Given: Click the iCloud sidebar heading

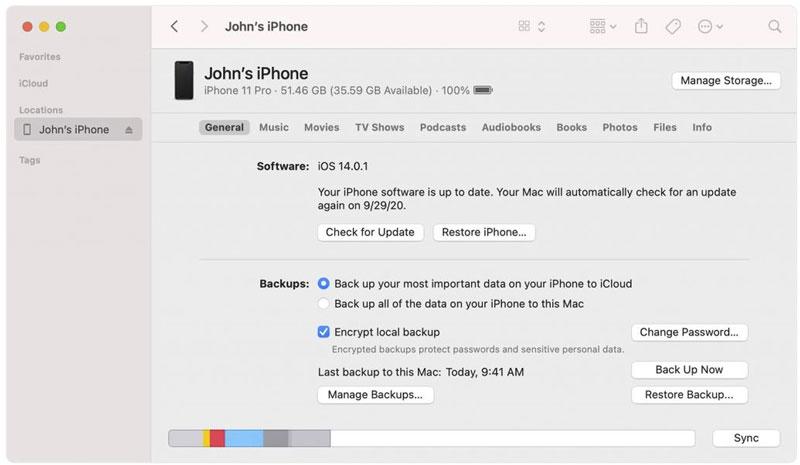Looking at the screenshot, I should pyautogui.click(x=34, y=83).
